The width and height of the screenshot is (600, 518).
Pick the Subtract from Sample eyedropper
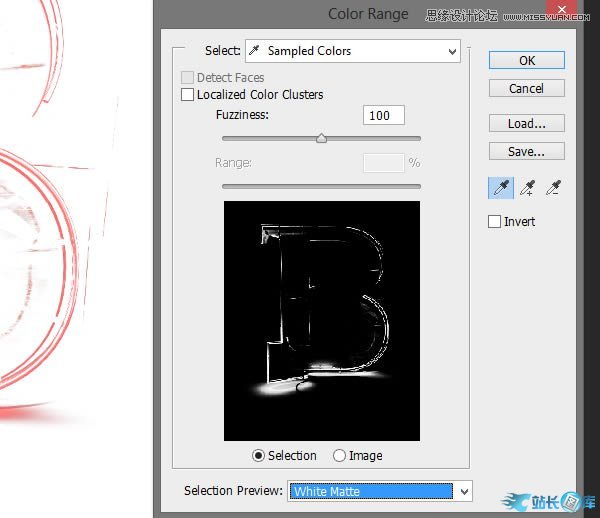[x=552, y=187]
